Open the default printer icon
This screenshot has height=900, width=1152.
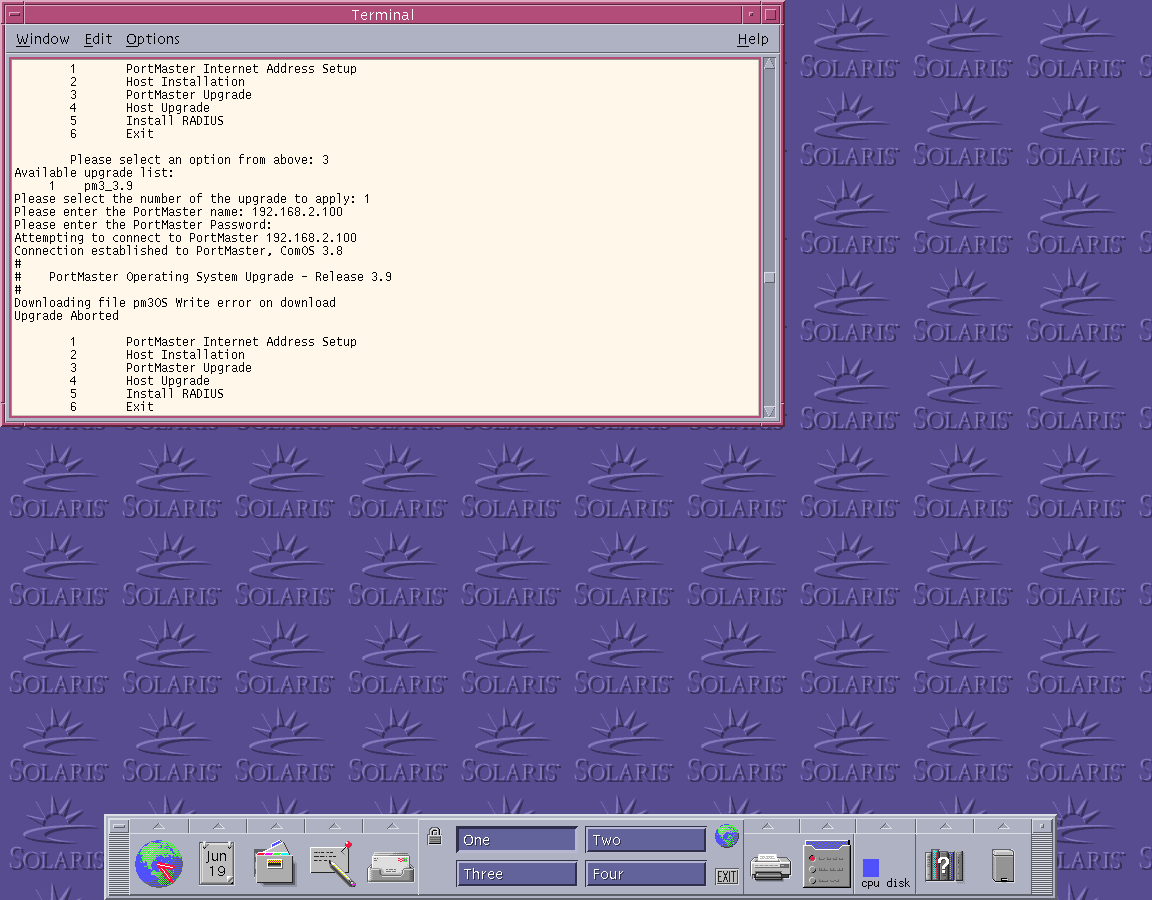click(770, 867)
